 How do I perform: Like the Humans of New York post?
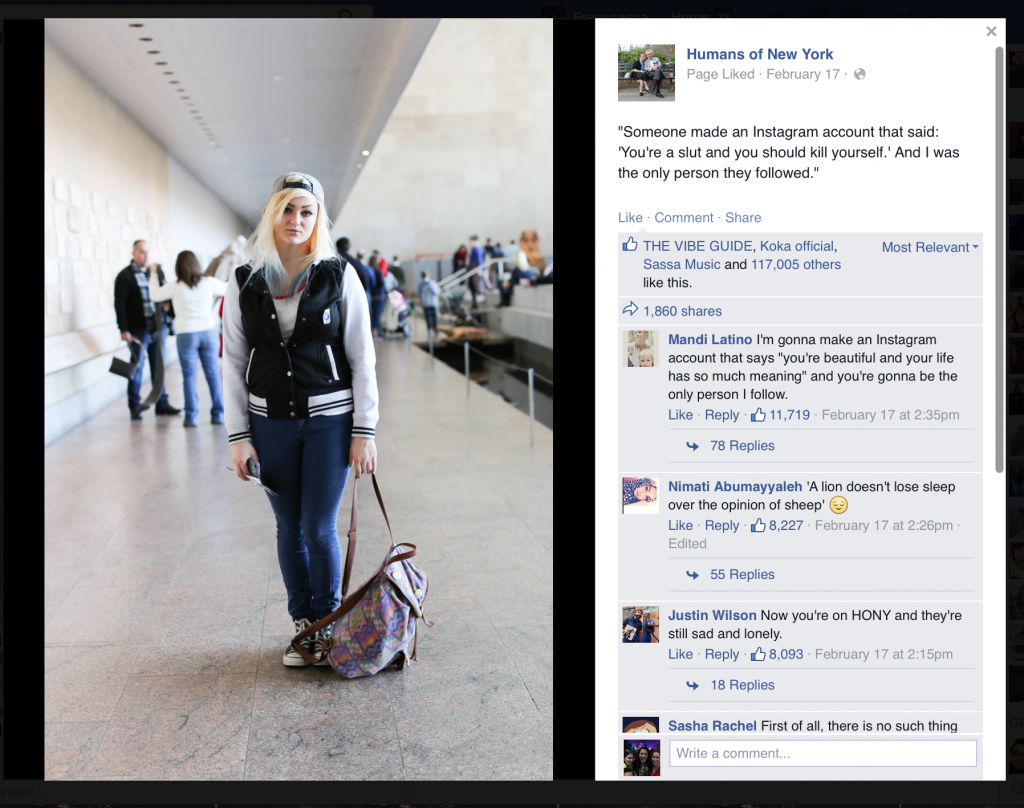pos(630,218)
